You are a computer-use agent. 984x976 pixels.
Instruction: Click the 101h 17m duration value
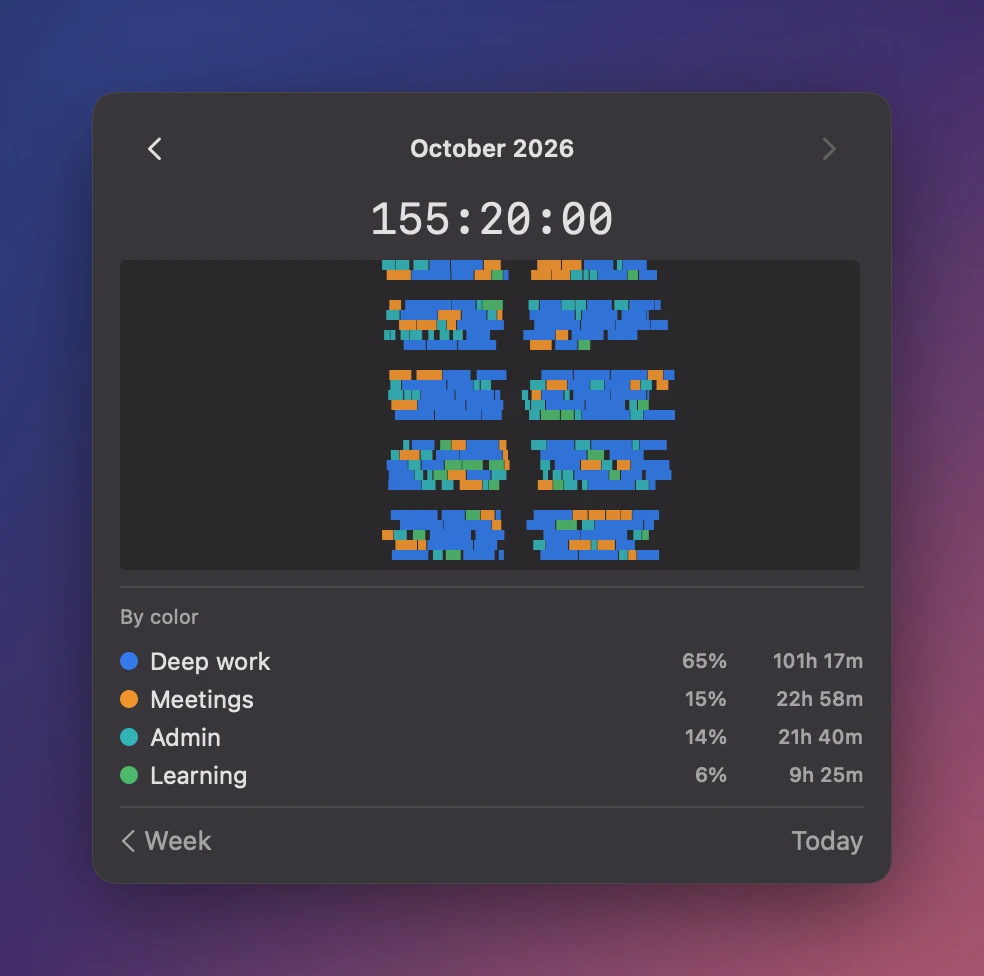[818, 661]
